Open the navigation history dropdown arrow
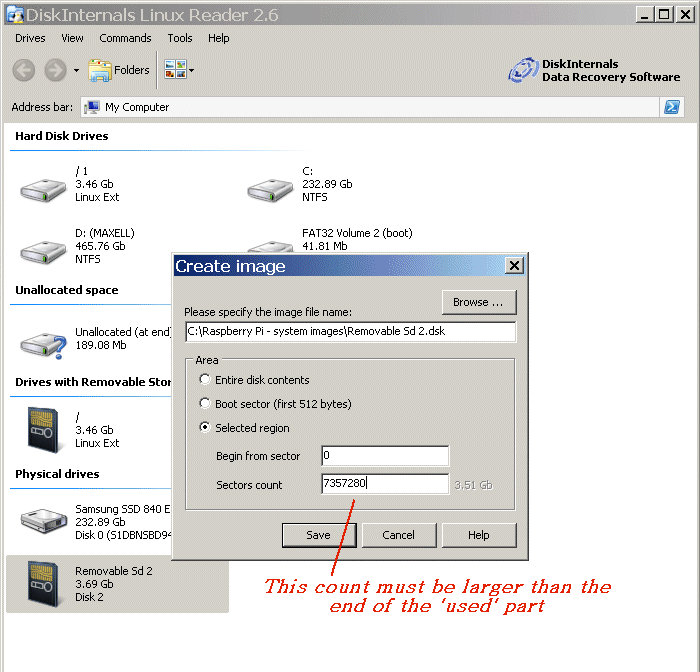This screenshot has height=672, width=700. pyautogui.click(x=76, y=71)
